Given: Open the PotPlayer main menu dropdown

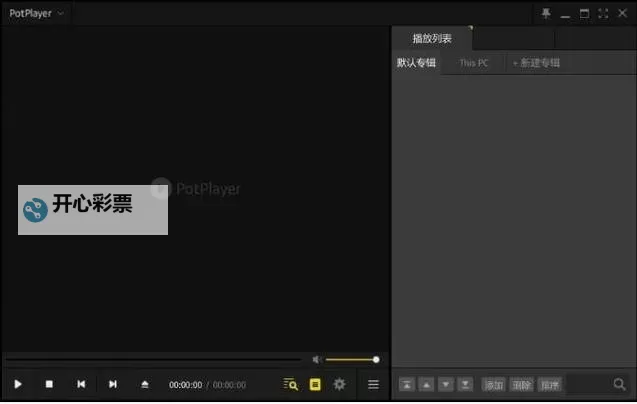Looking at the screenshot, I should (37, 13).
